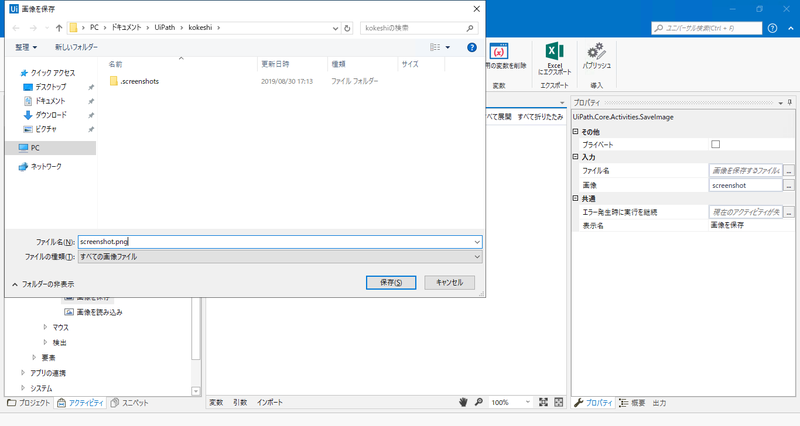Open the Arguments tab
Viewport: 800px width, 426px height.
(x=240, y=403)
